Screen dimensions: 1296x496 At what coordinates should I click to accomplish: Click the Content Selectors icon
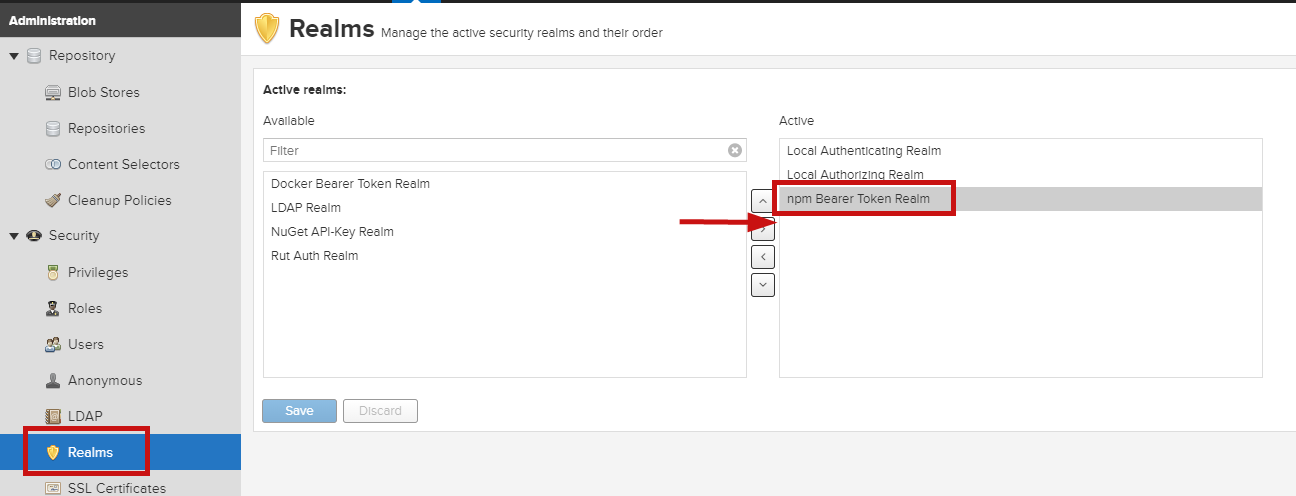point(53,164)
